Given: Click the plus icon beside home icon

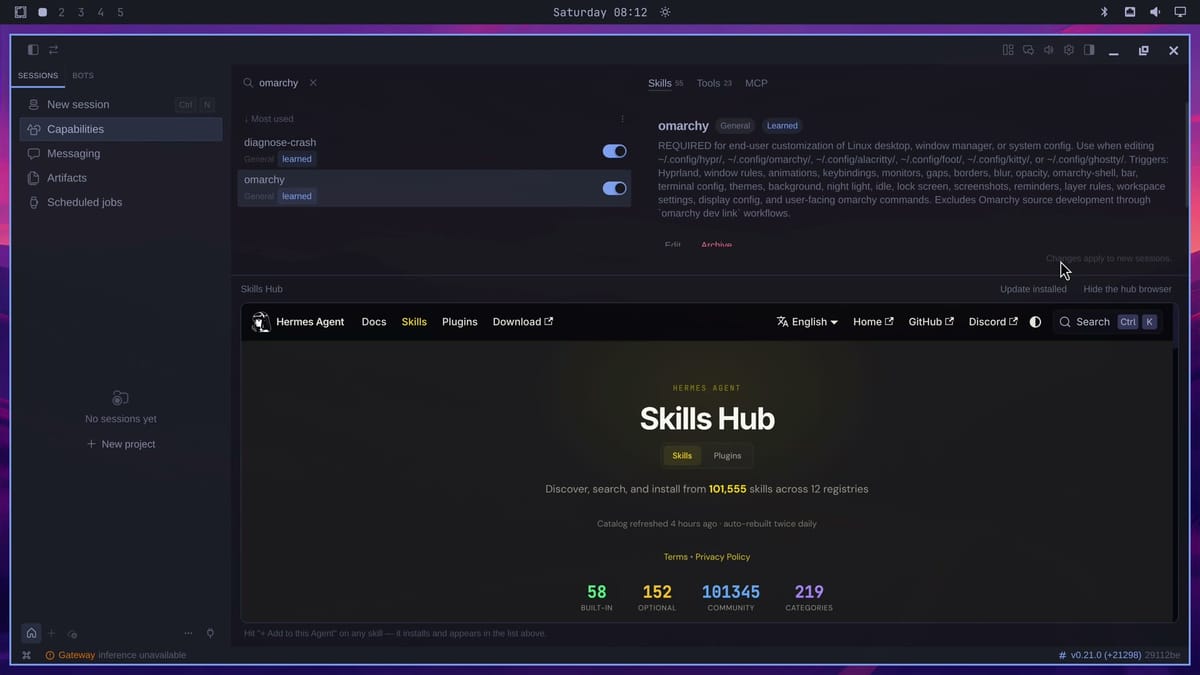Looking at the screenshot, I should point(52,633).
